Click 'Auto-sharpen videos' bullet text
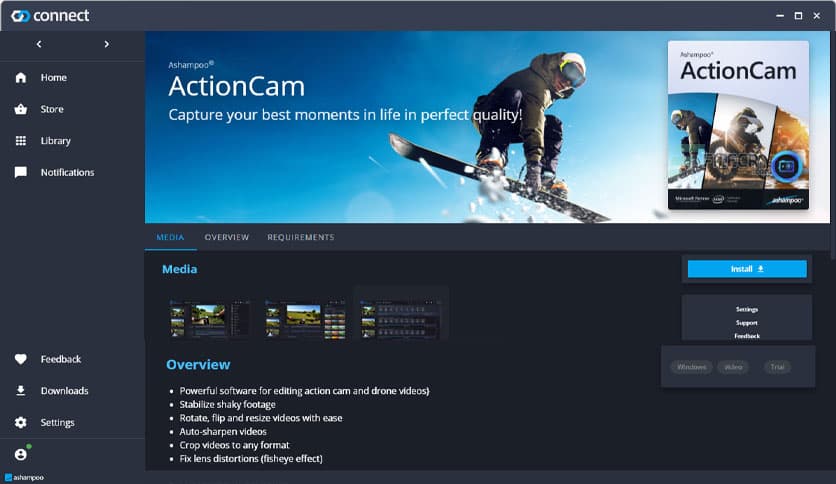The height and width of the screenshot is (484, 836). click(223, 431)
